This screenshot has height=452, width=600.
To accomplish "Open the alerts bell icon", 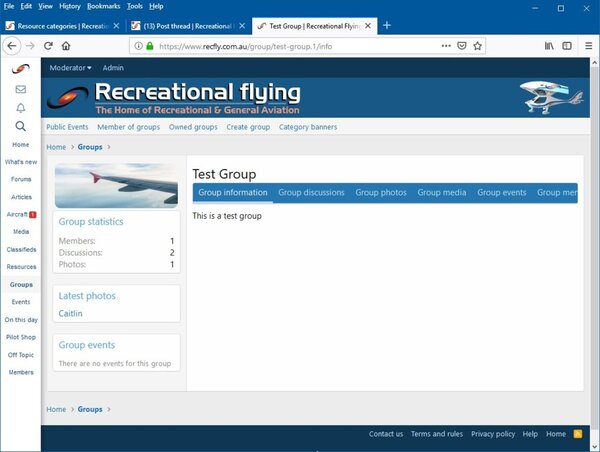I will click(x=20, y=108).
